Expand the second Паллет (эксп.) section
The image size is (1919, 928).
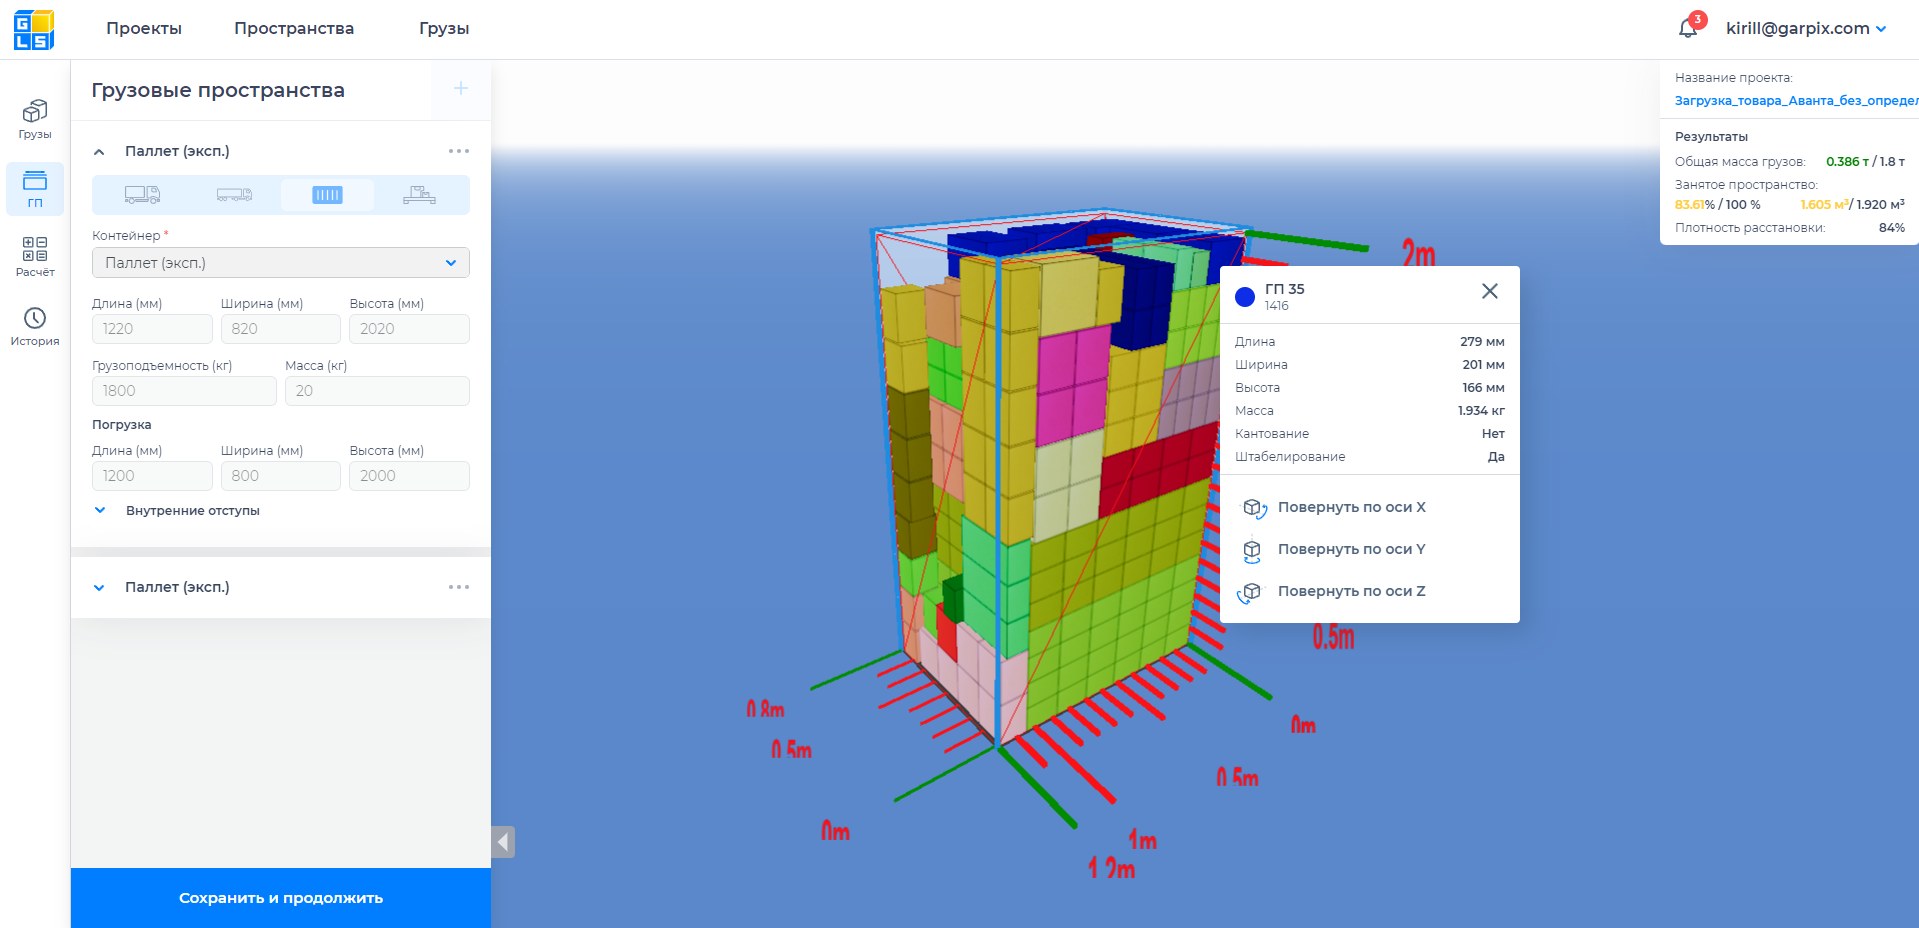click(99, 588)
